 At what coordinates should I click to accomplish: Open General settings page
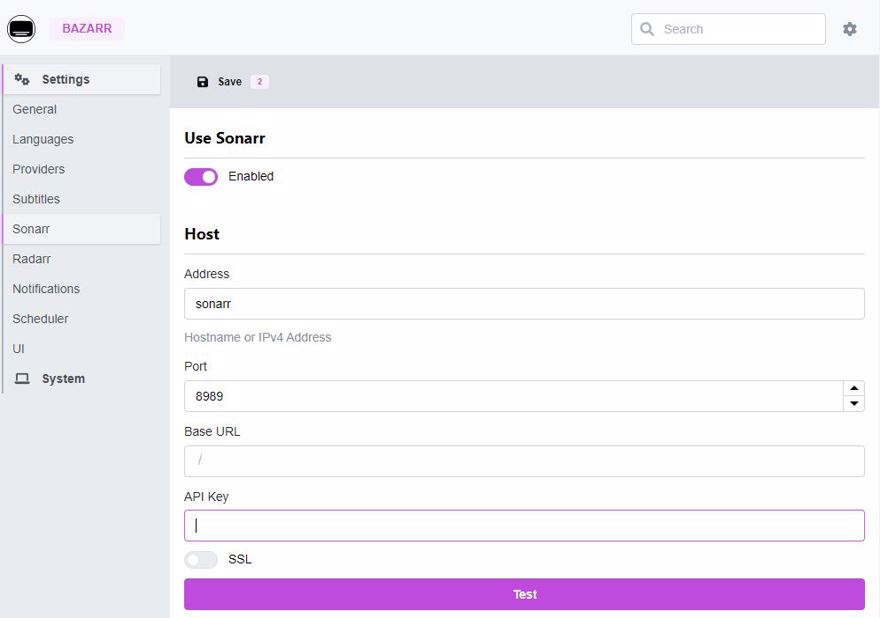coord(34,109)
